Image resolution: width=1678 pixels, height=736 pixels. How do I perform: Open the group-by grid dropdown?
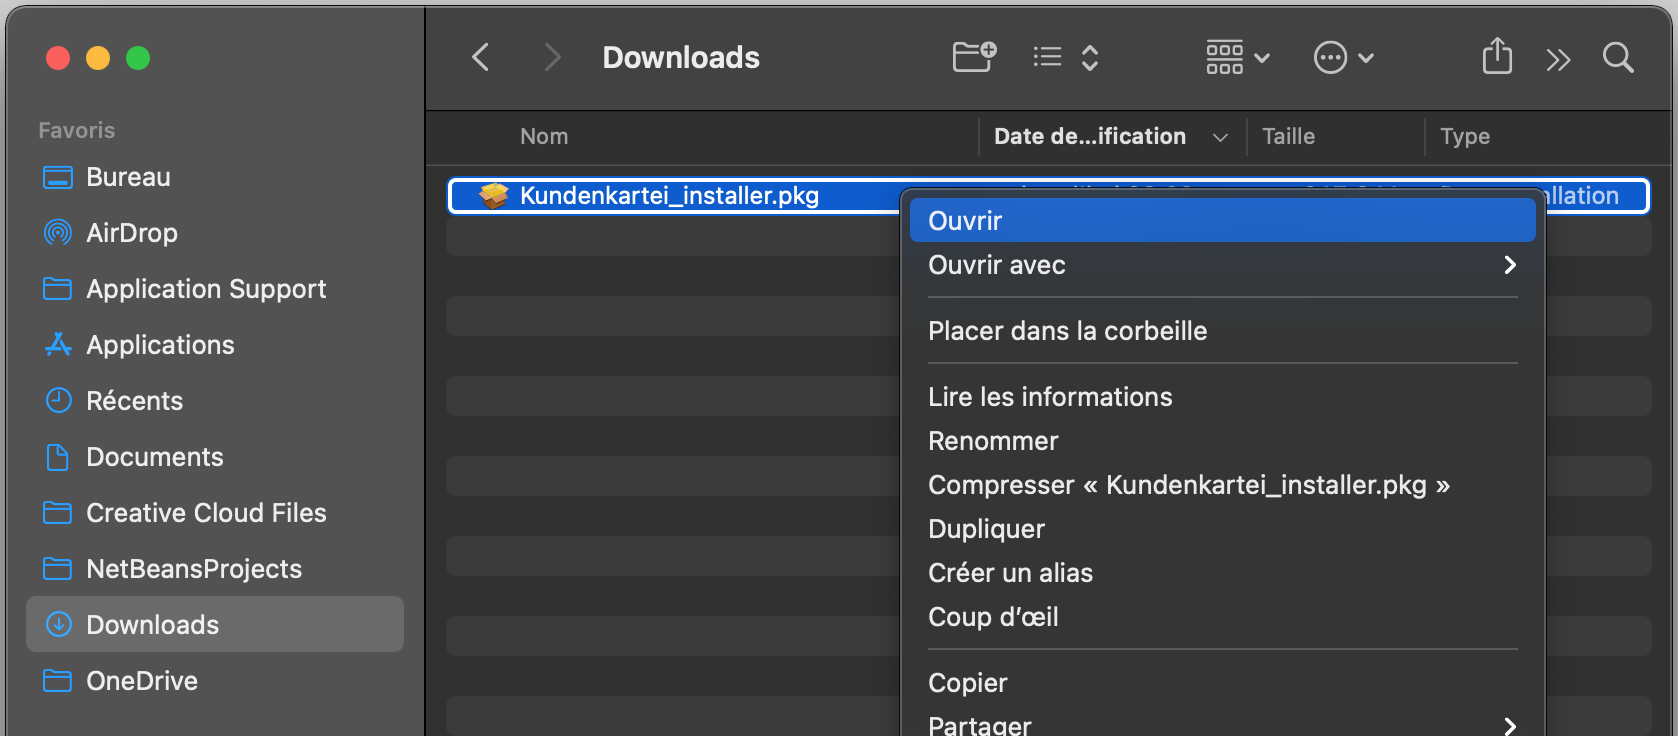pos(1238,57)
